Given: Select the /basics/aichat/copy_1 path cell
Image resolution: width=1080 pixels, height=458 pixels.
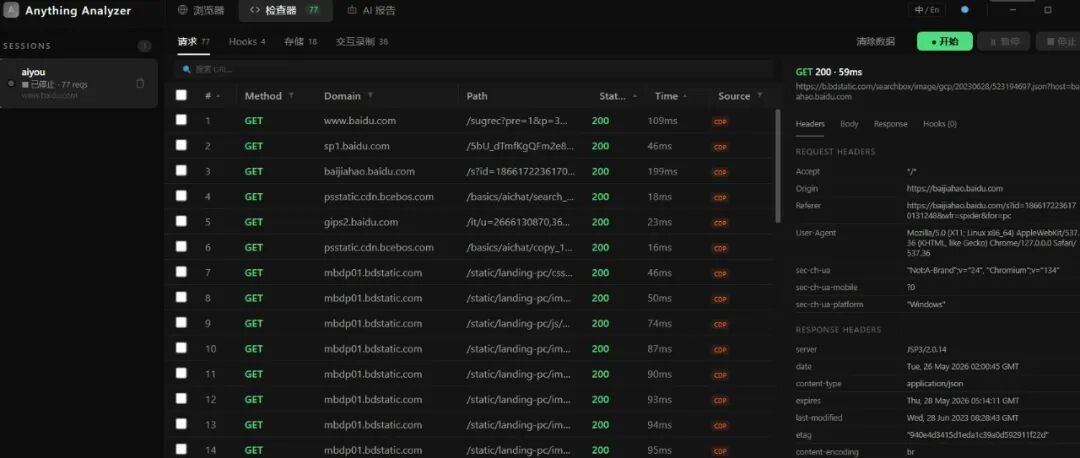Looking at the screenshot, I should pos(519,247).
